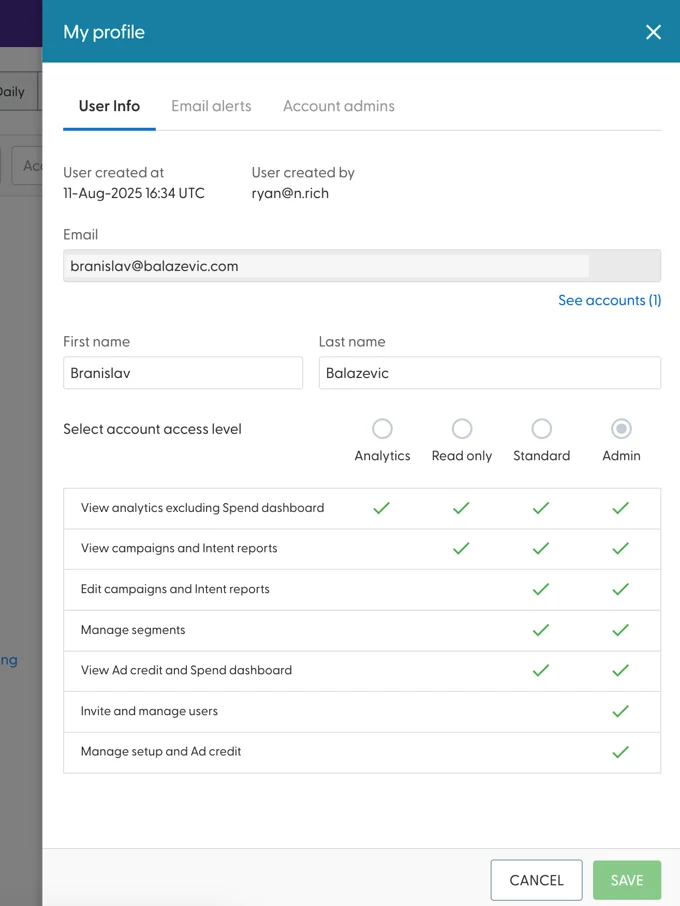Viewport: 680px width, 906px height.
Task: Click the Admin checkmark in View campaigns row
Action: [620, 548]
